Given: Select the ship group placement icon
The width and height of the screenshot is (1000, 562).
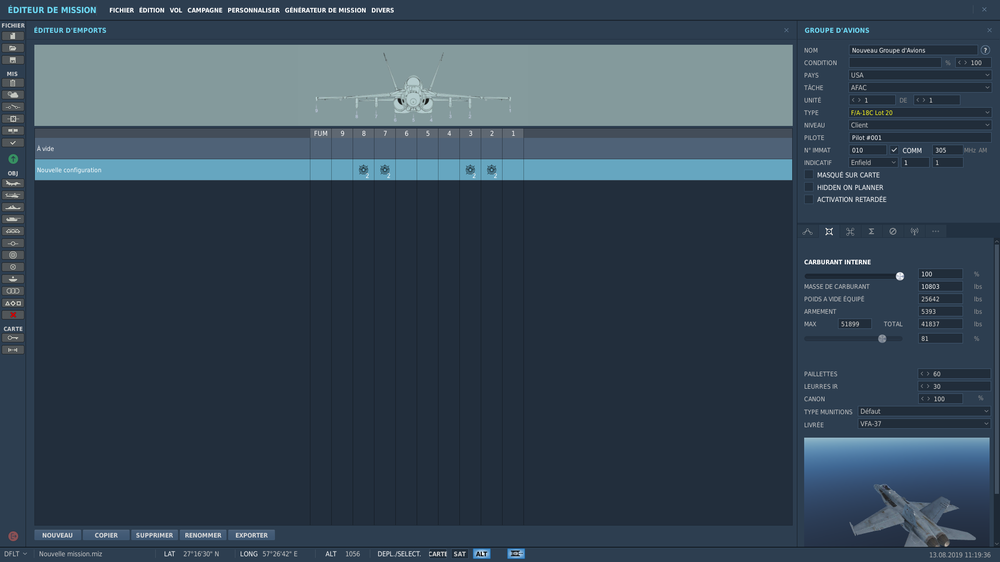Looking at the screenshot, I should 13,207.
